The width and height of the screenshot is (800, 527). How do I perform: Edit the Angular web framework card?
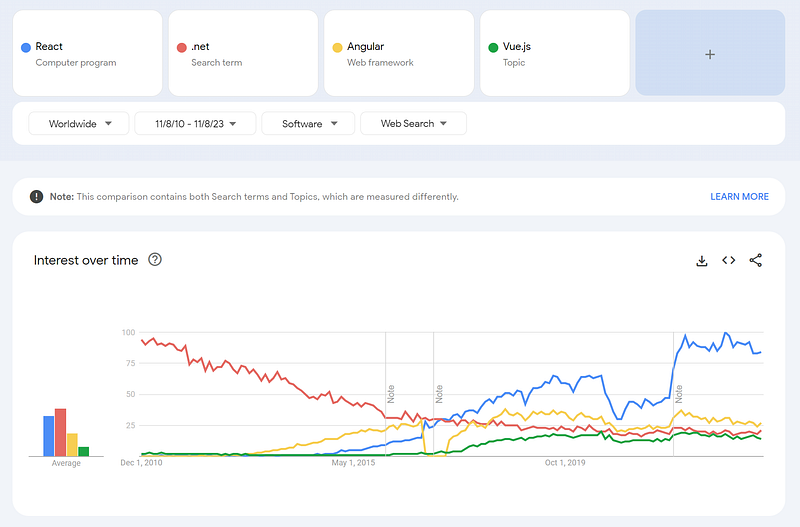(399, 53)
